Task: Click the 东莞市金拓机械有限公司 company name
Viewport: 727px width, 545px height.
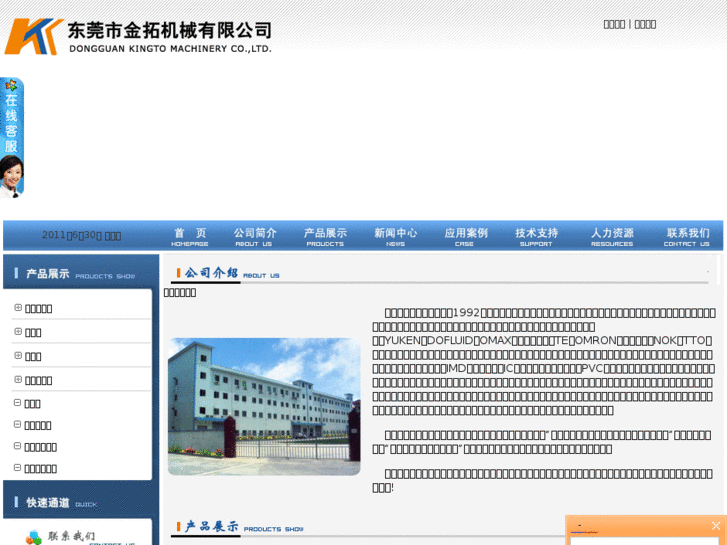Action: pos(170,30)
